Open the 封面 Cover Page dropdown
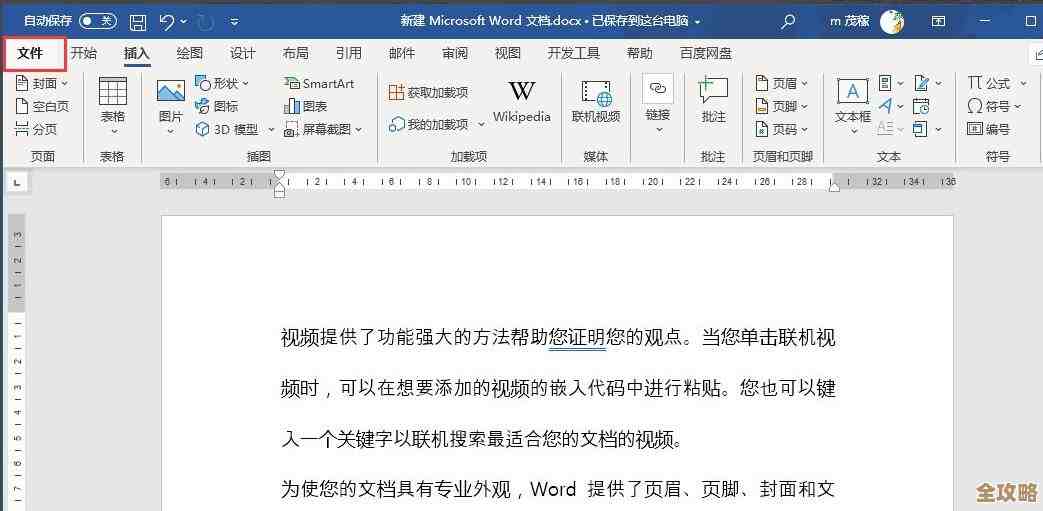1043x511 pixels. point(42,83)
